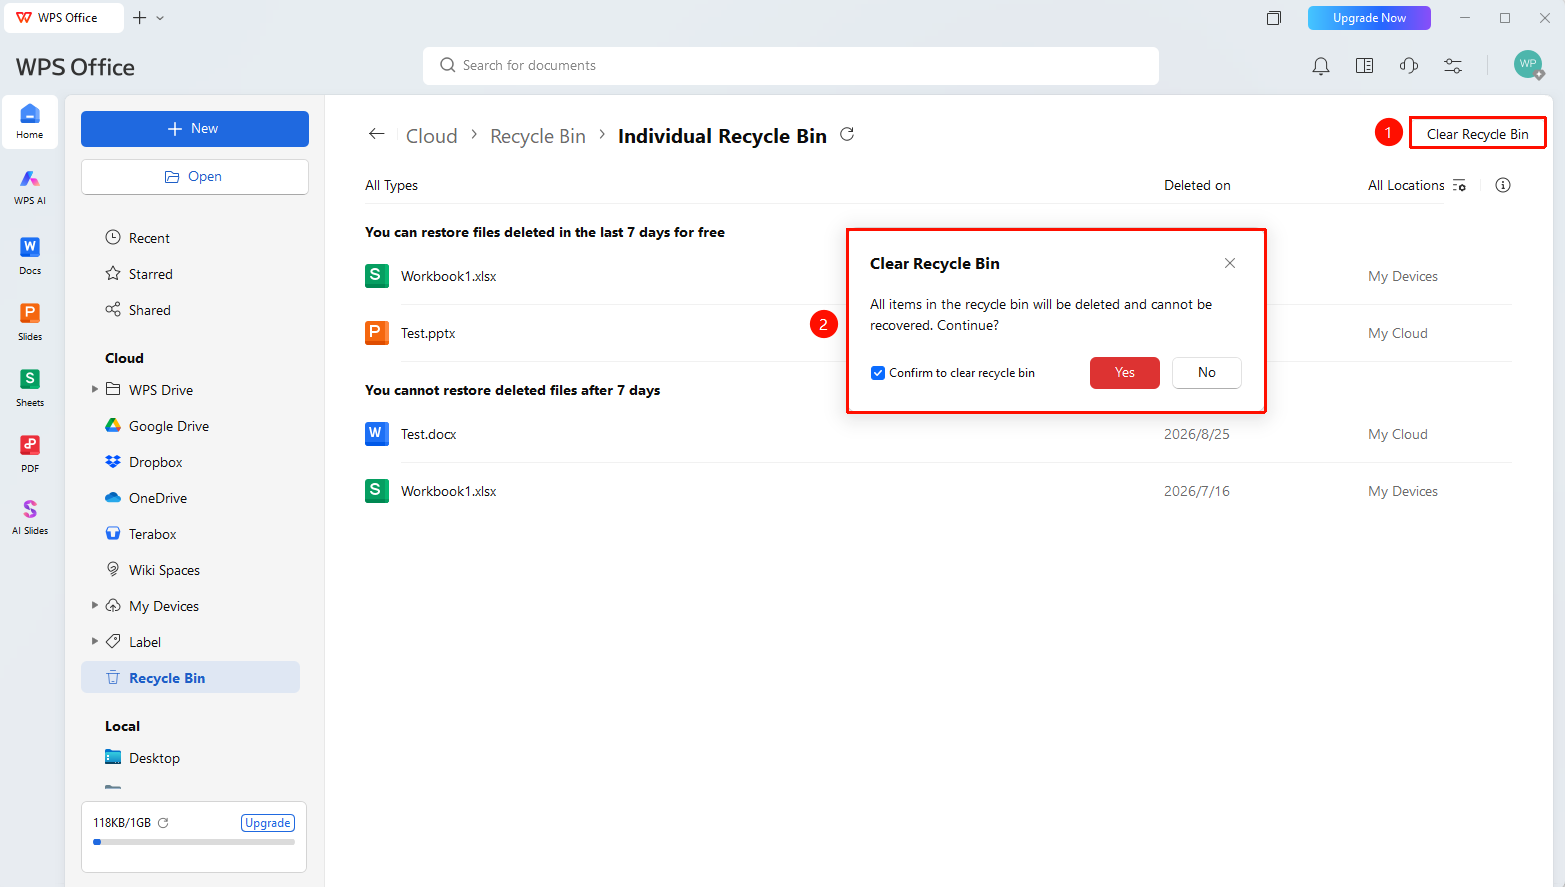Open the All Types filter
This screenshot has width=1565, height=887.
392,185
